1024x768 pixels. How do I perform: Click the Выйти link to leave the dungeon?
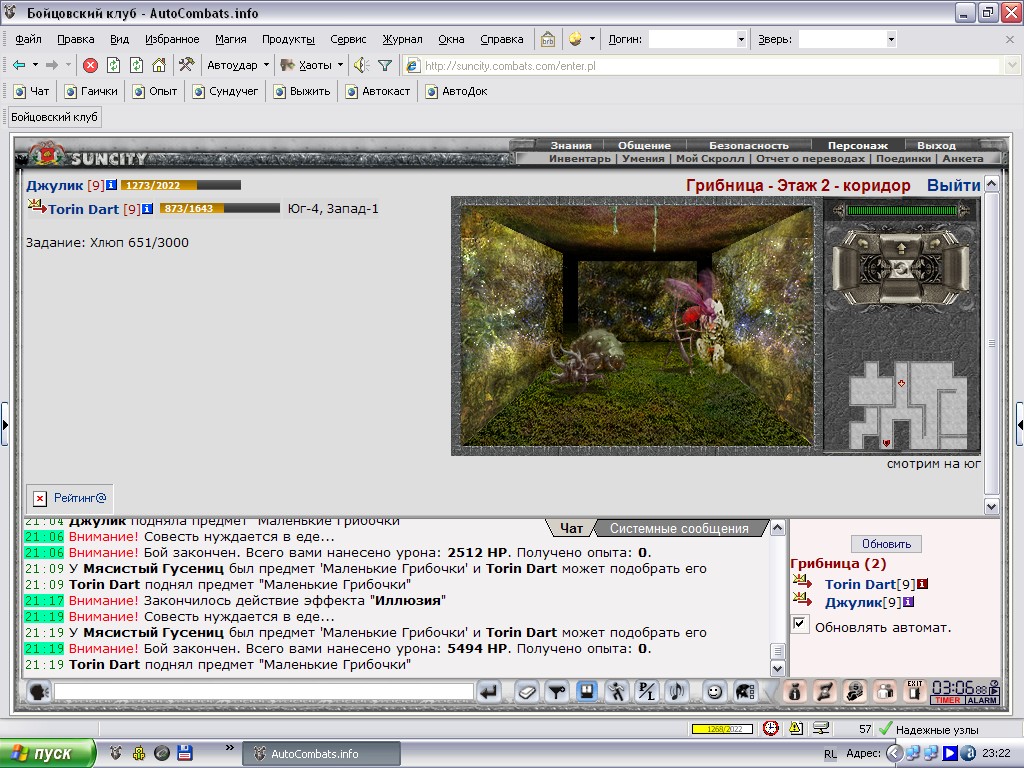coord(953,185)
